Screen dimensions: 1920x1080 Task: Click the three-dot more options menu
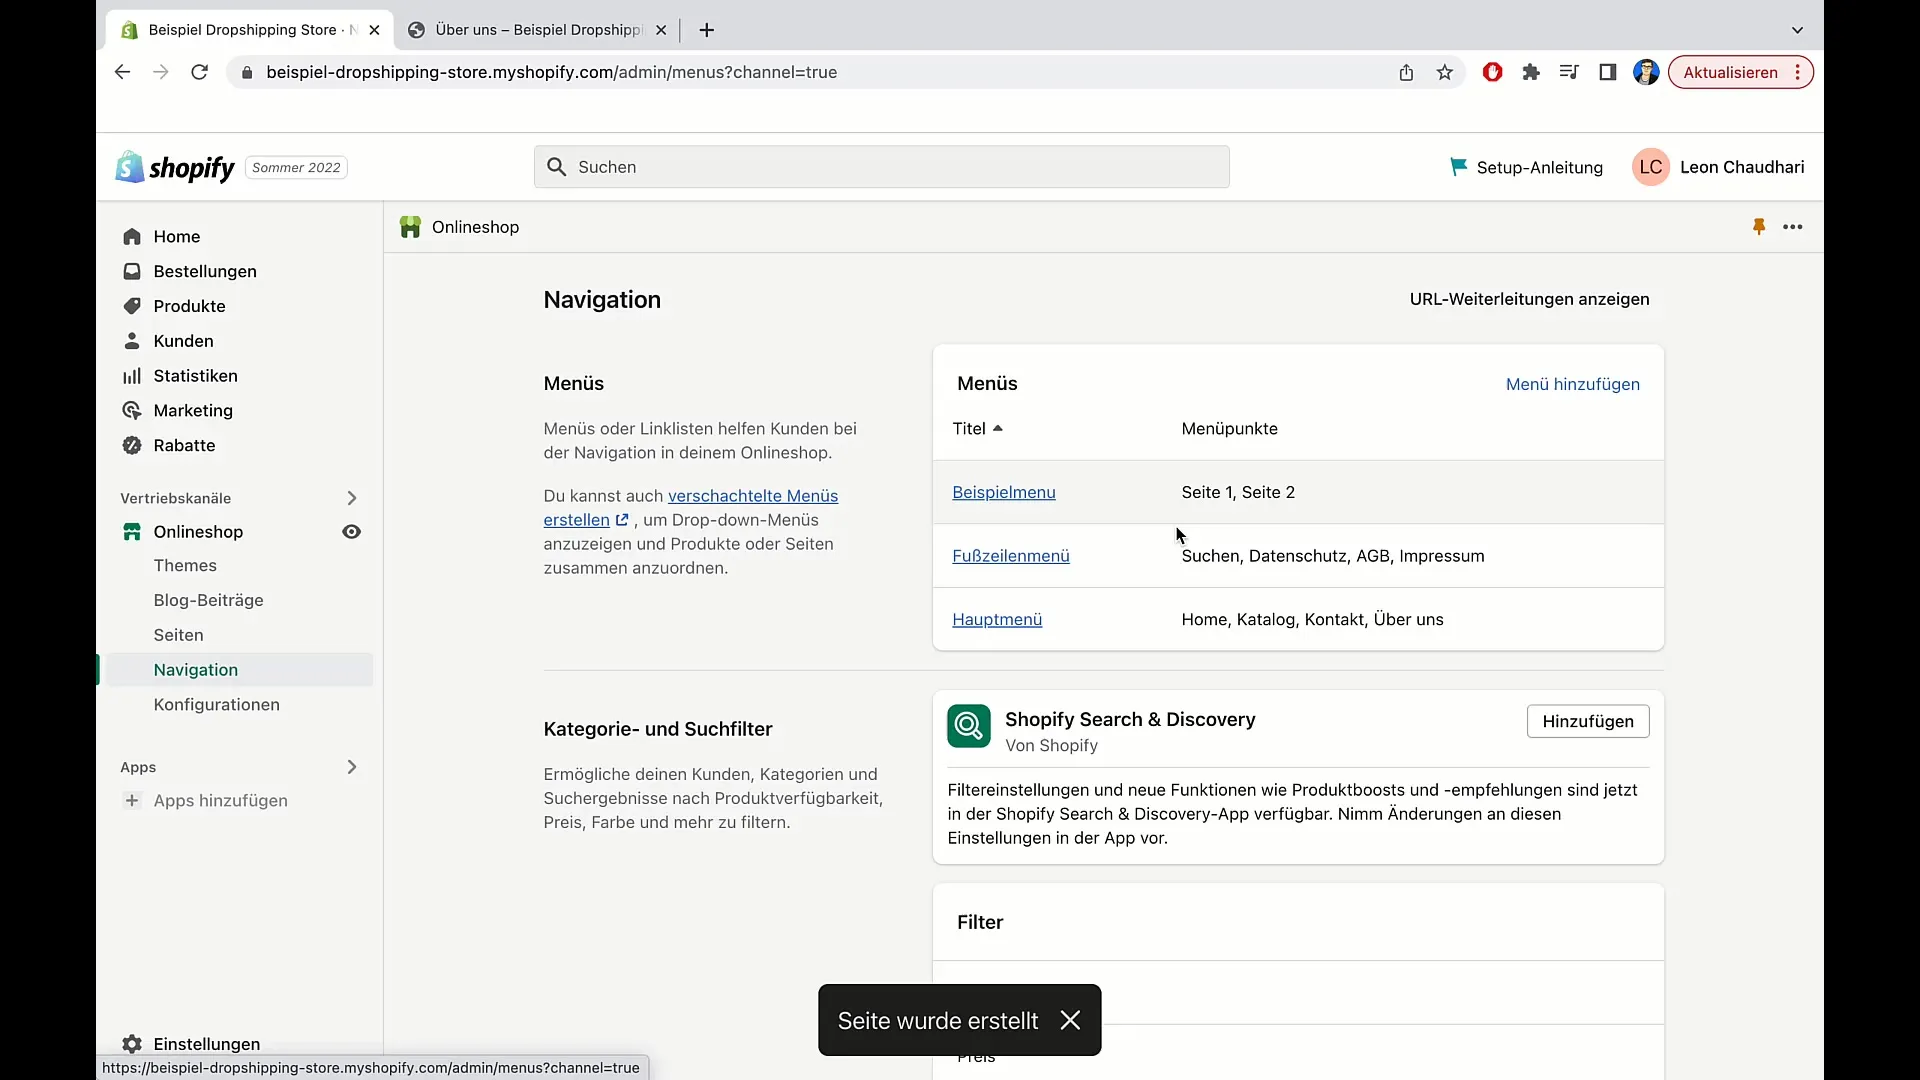(x=1793, y=227)
